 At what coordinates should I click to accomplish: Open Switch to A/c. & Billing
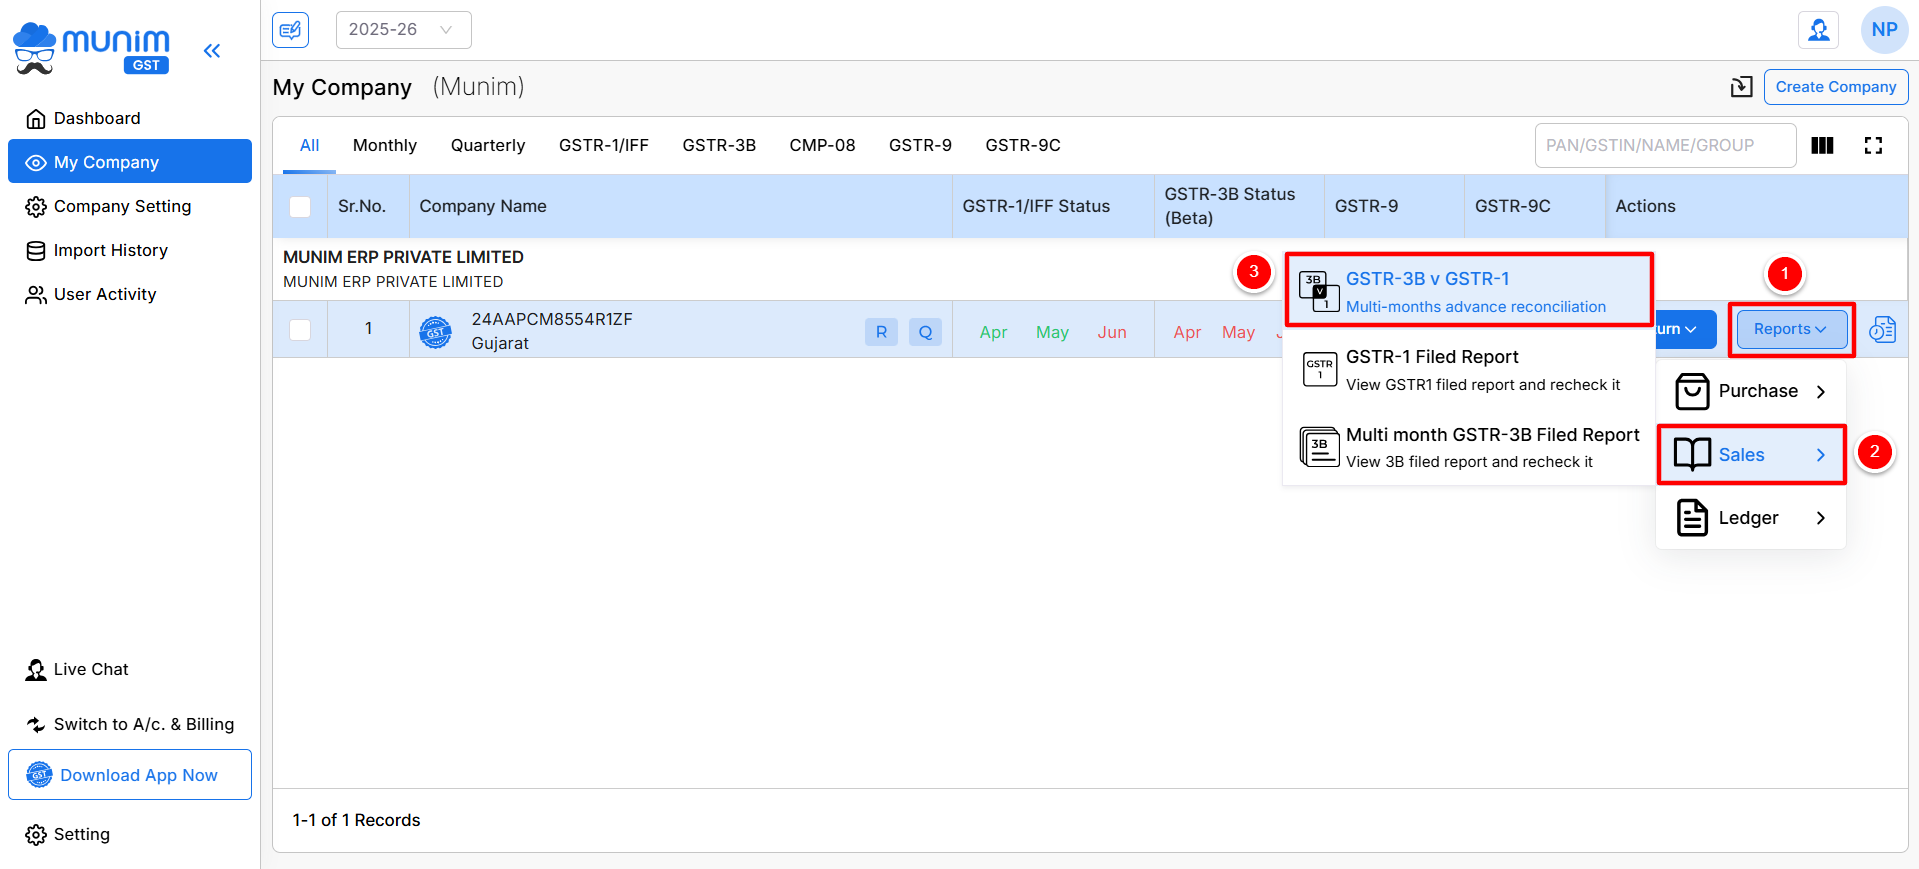(130, 725)
